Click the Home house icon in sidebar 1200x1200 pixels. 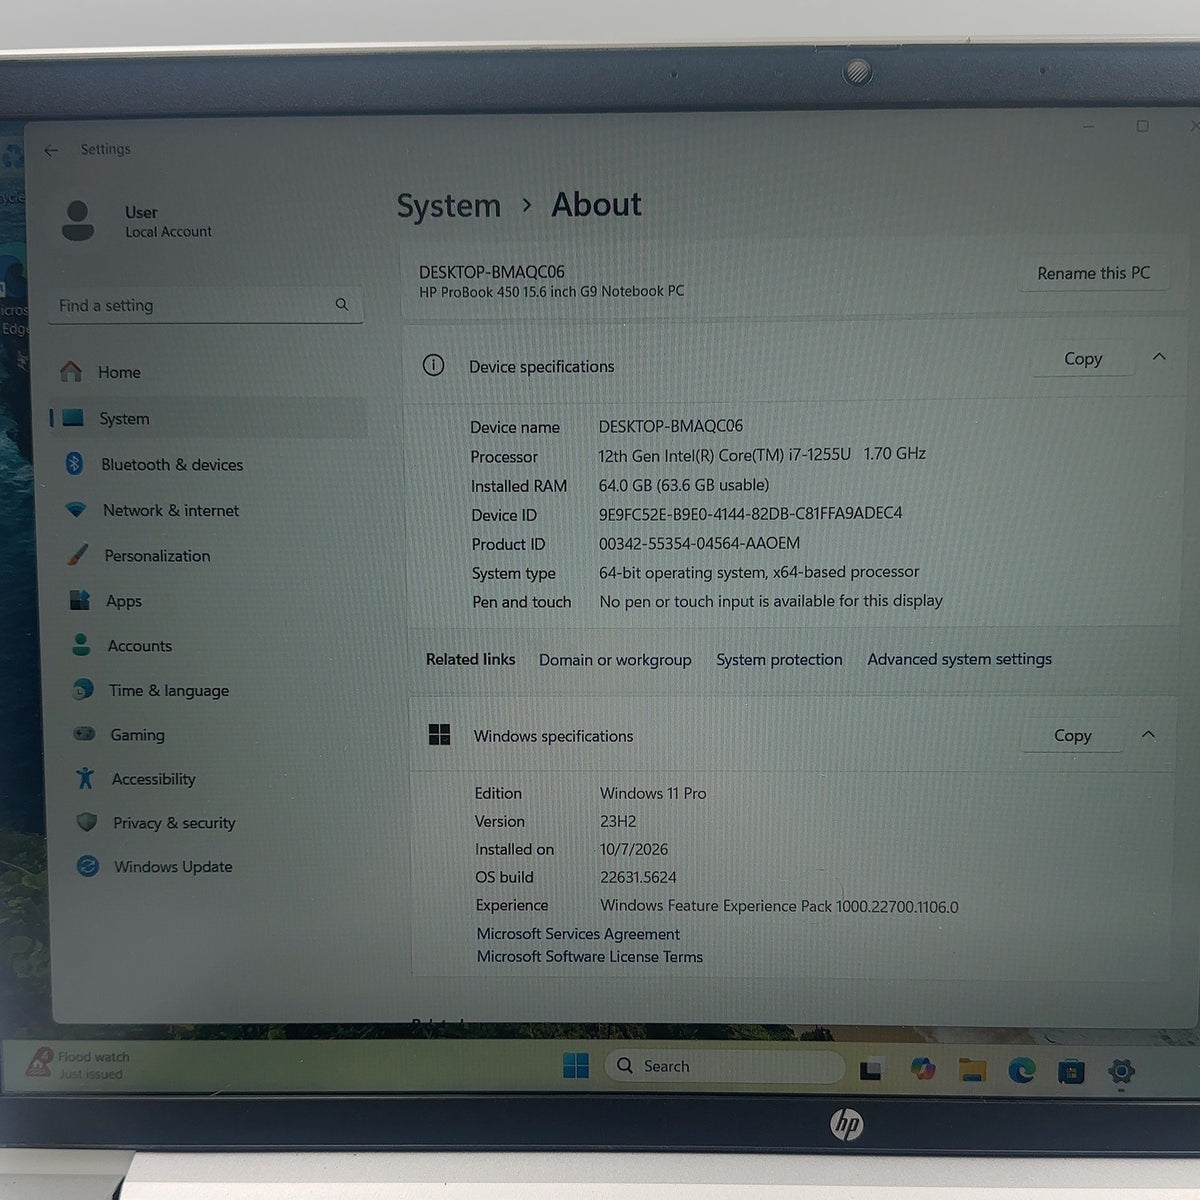click(71, 372)
